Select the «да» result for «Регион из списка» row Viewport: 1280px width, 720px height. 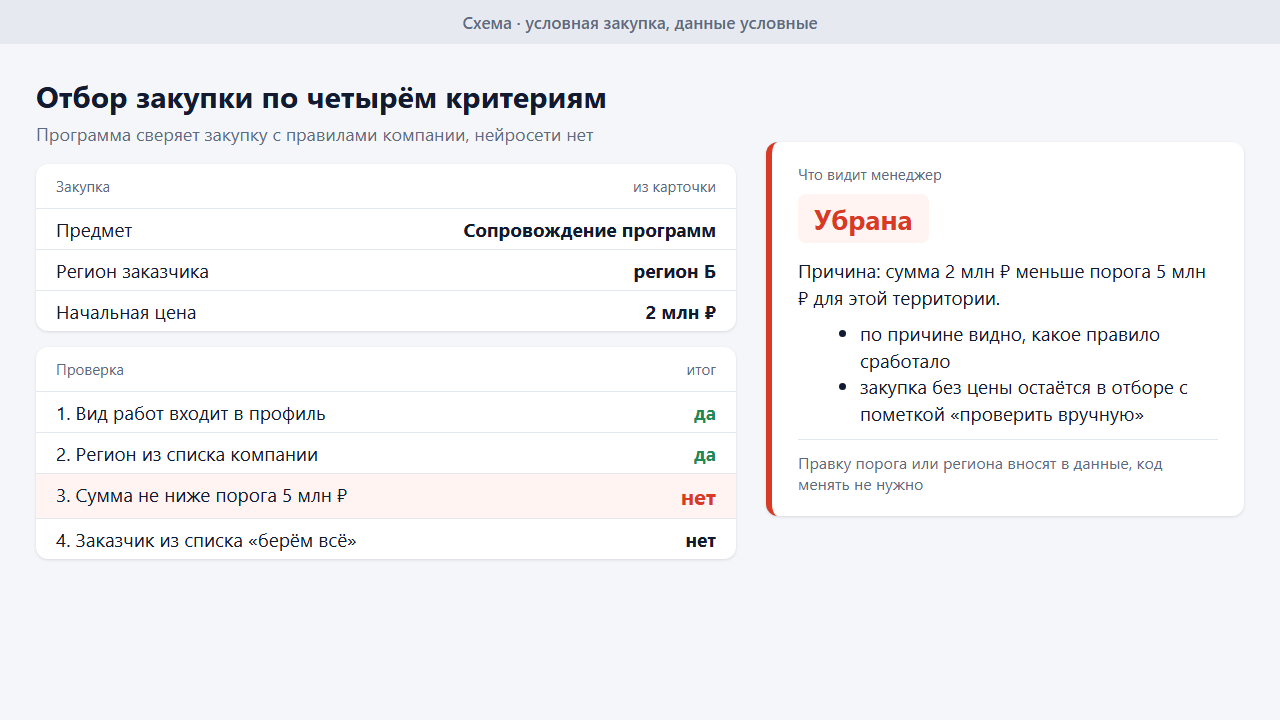coord(705,455)
